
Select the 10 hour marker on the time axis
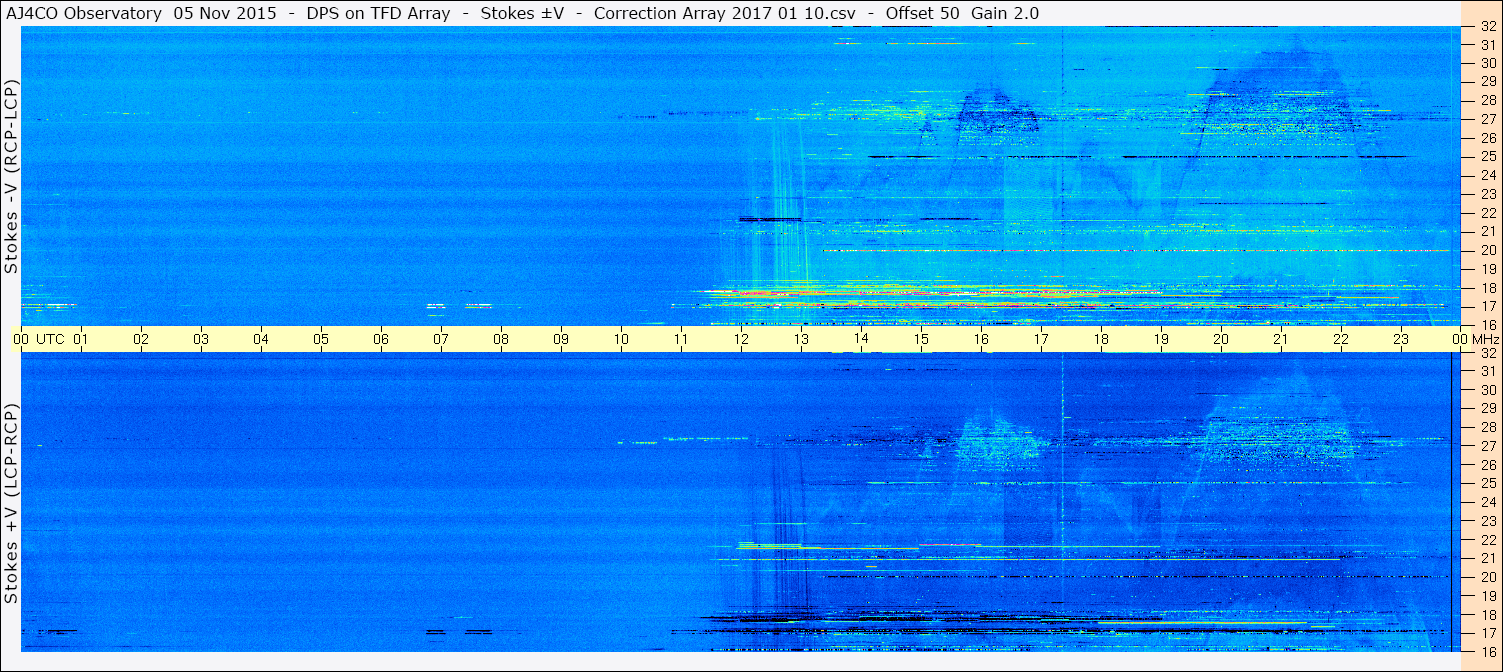tap(621, 339)
